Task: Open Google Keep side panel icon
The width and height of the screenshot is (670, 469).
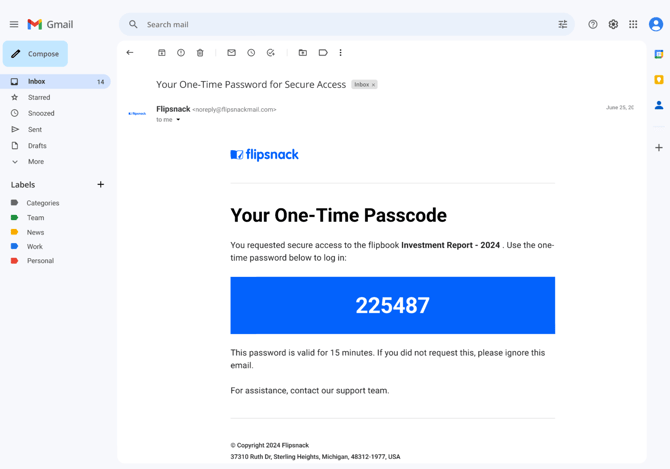Action: tap(658, 79)
